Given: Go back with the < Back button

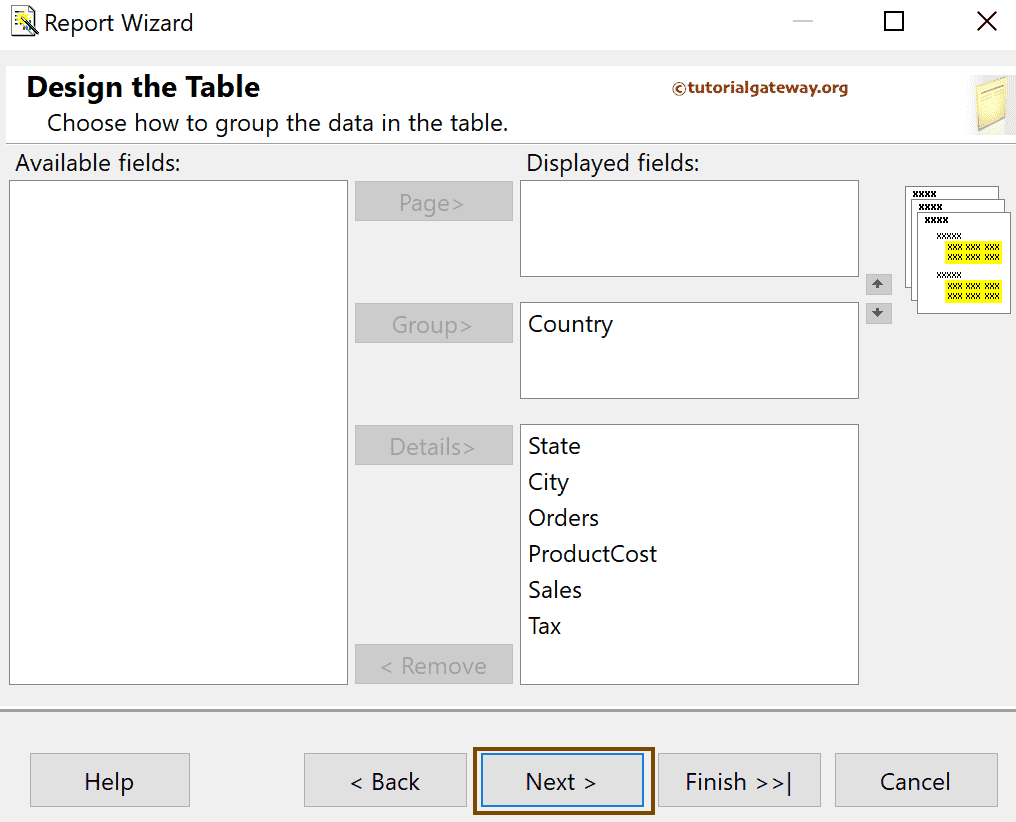Looking at the screenshot, I should (x=385, y=781).
